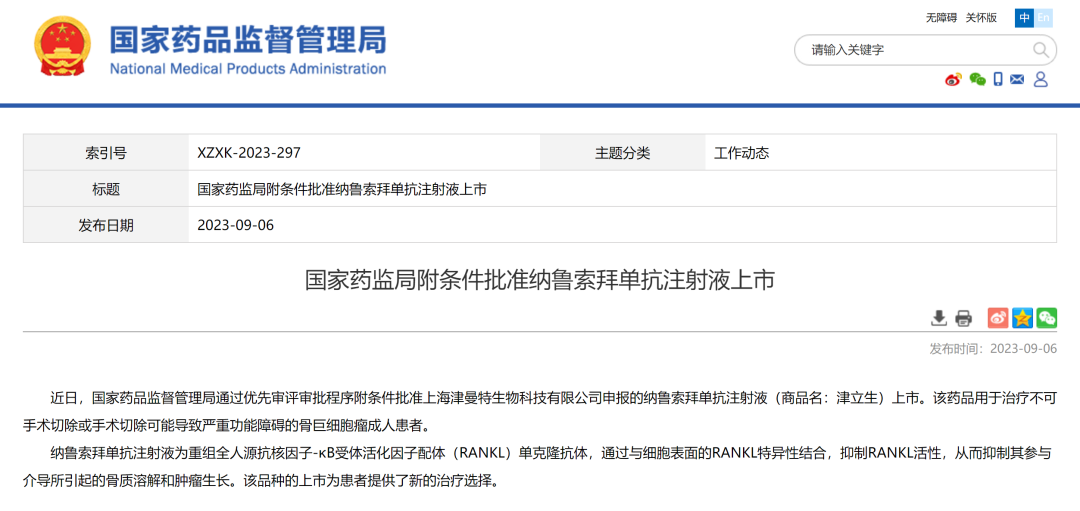Open the WeChat icon in header

click(x=977, y=79)
